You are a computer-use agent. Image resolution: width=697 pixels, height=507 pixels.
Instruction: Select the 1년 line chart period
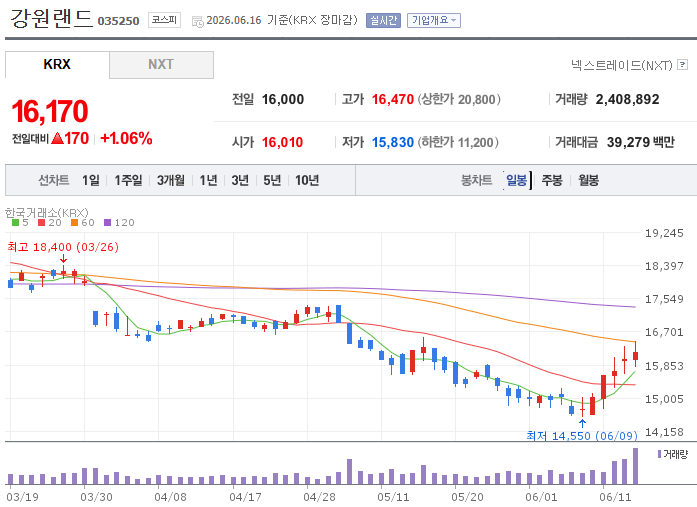(208, 180)
